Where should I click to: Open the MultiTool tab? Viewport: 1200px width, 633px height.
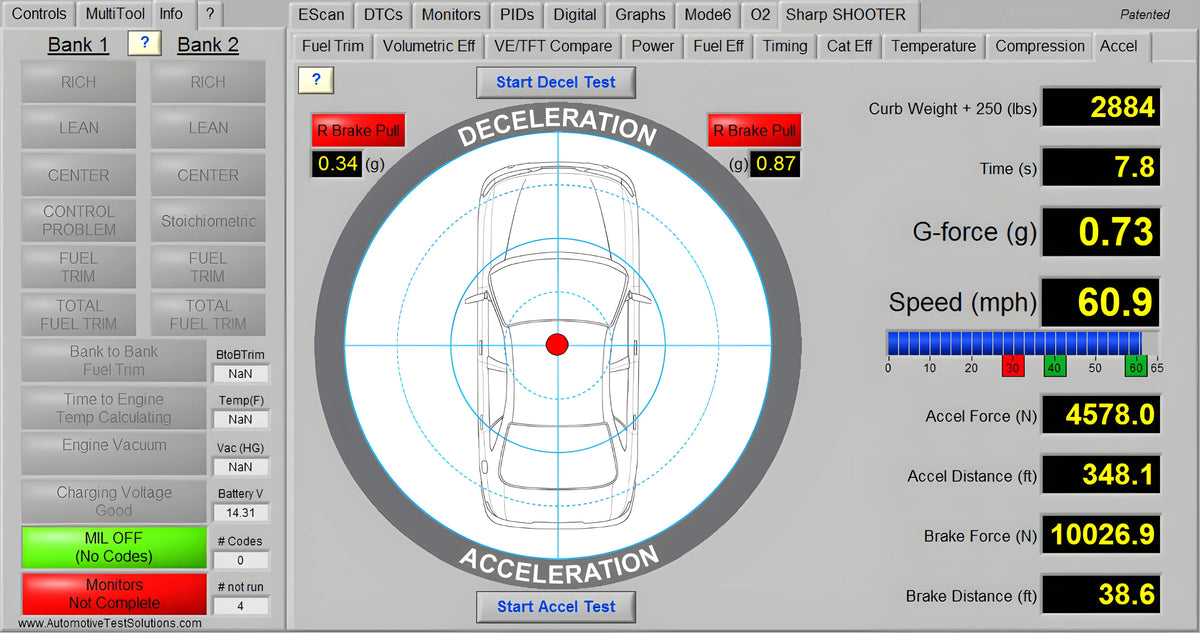115,14
